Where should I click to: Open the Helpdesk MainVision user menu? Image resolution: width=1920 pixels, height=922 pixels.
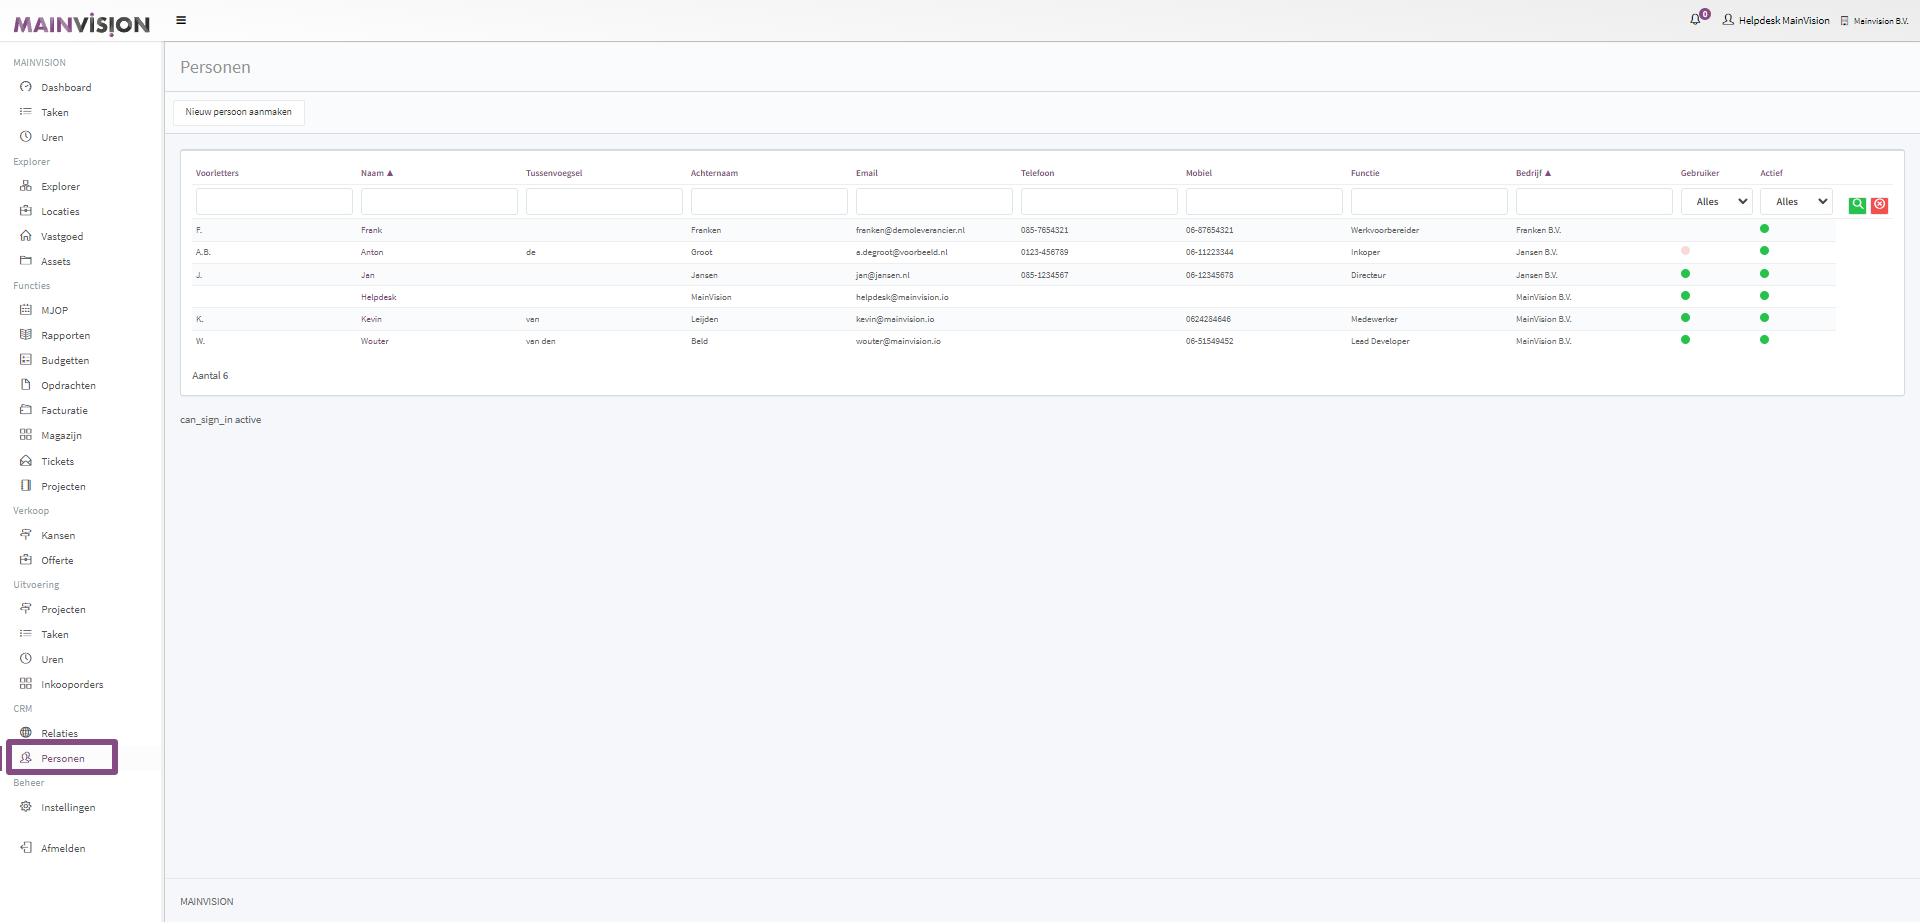[1776, 20]
